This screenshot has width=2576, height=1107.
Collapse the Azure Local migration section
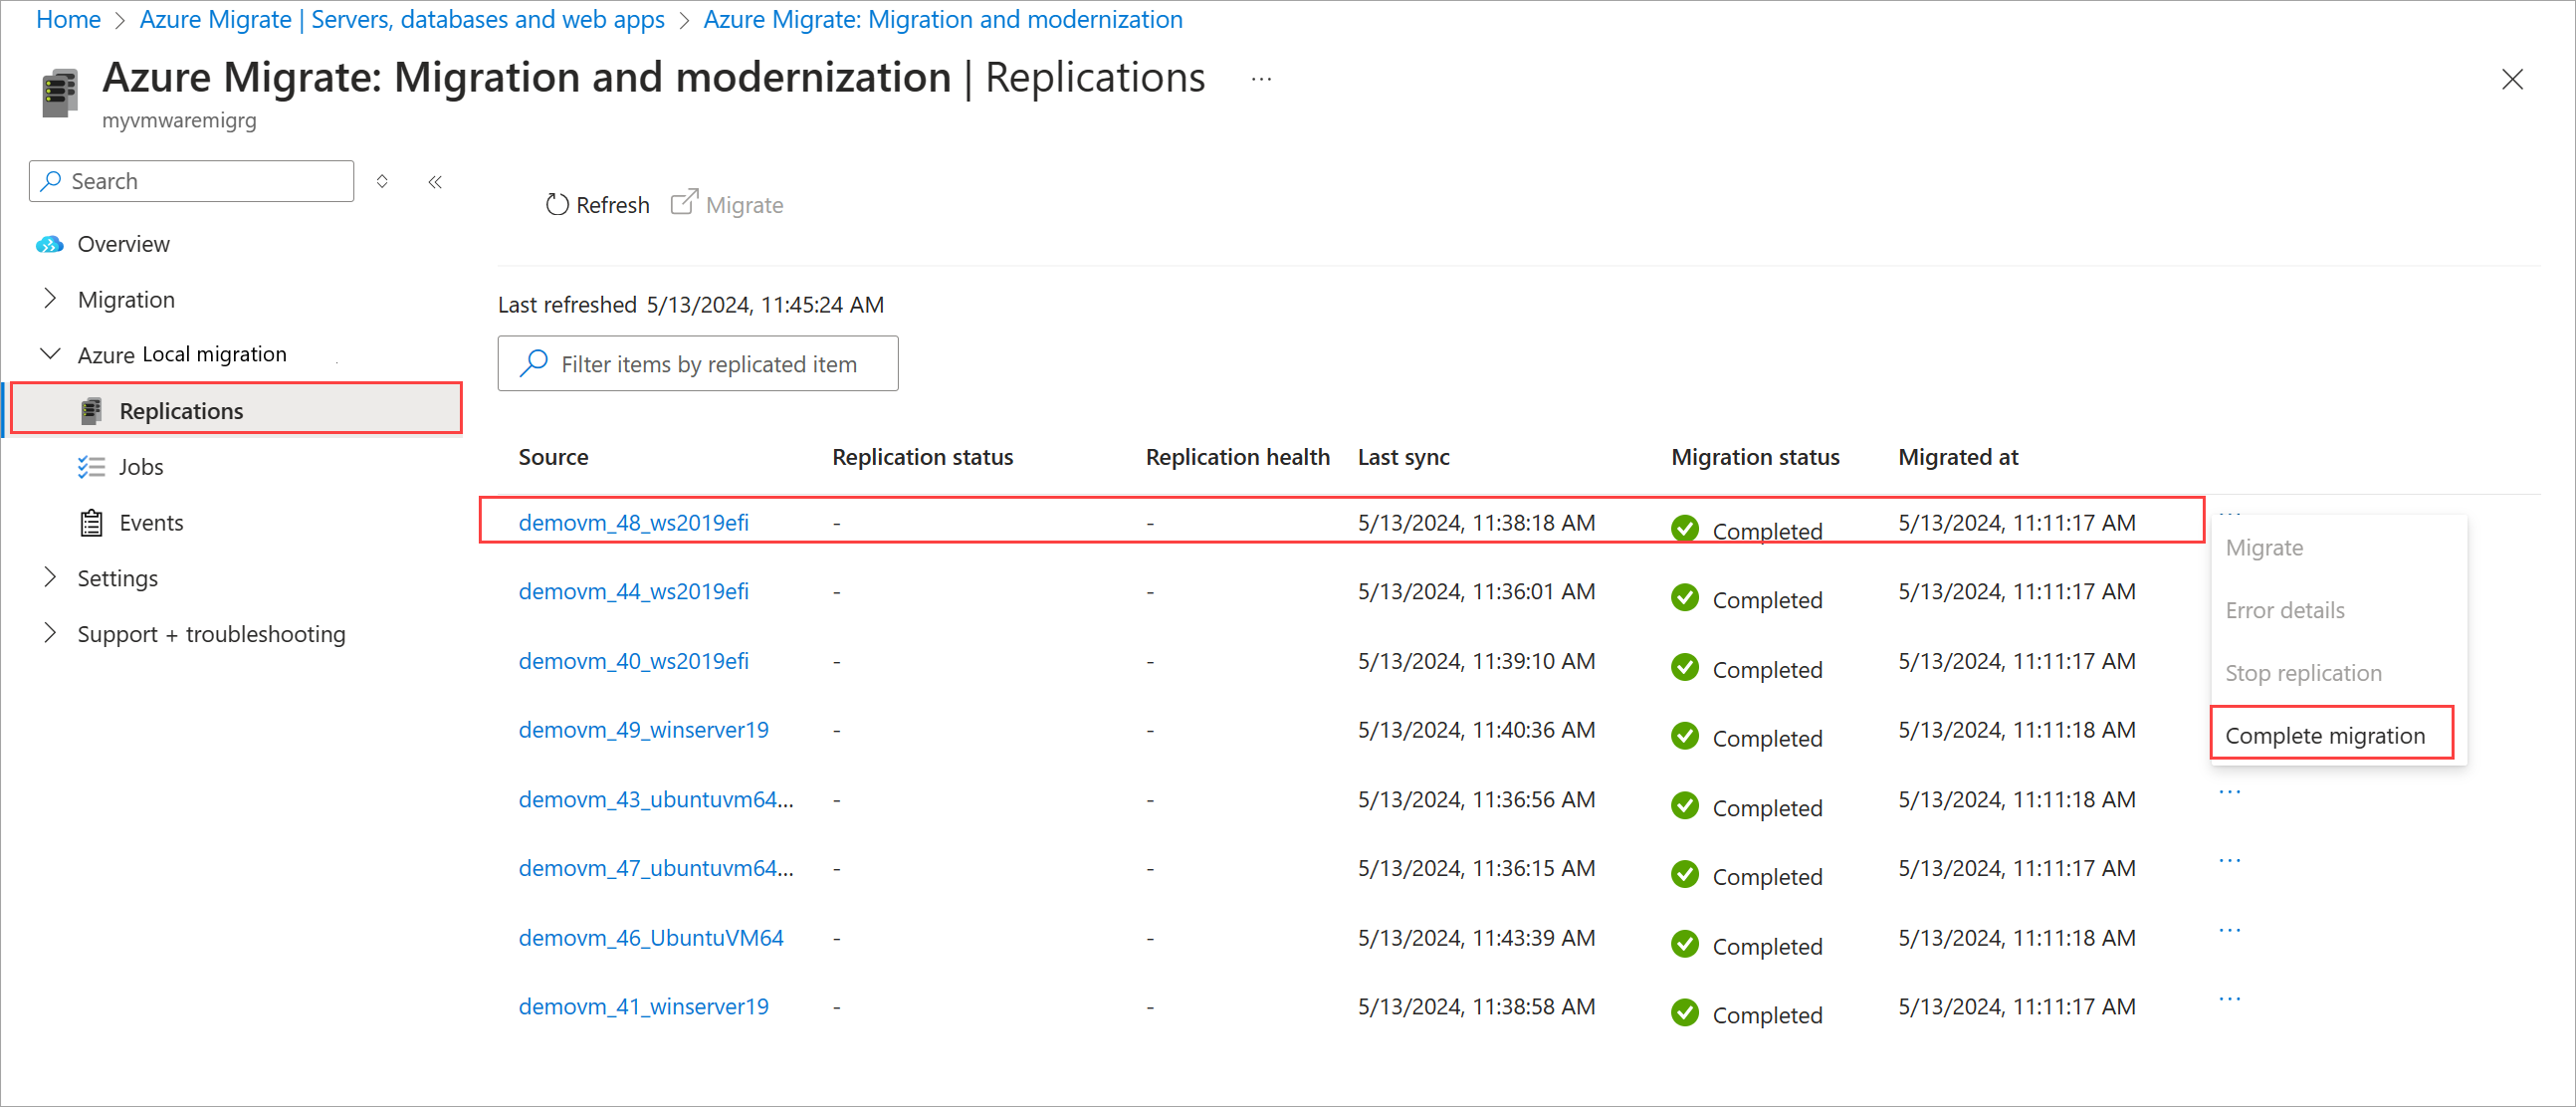pos(50,354)
